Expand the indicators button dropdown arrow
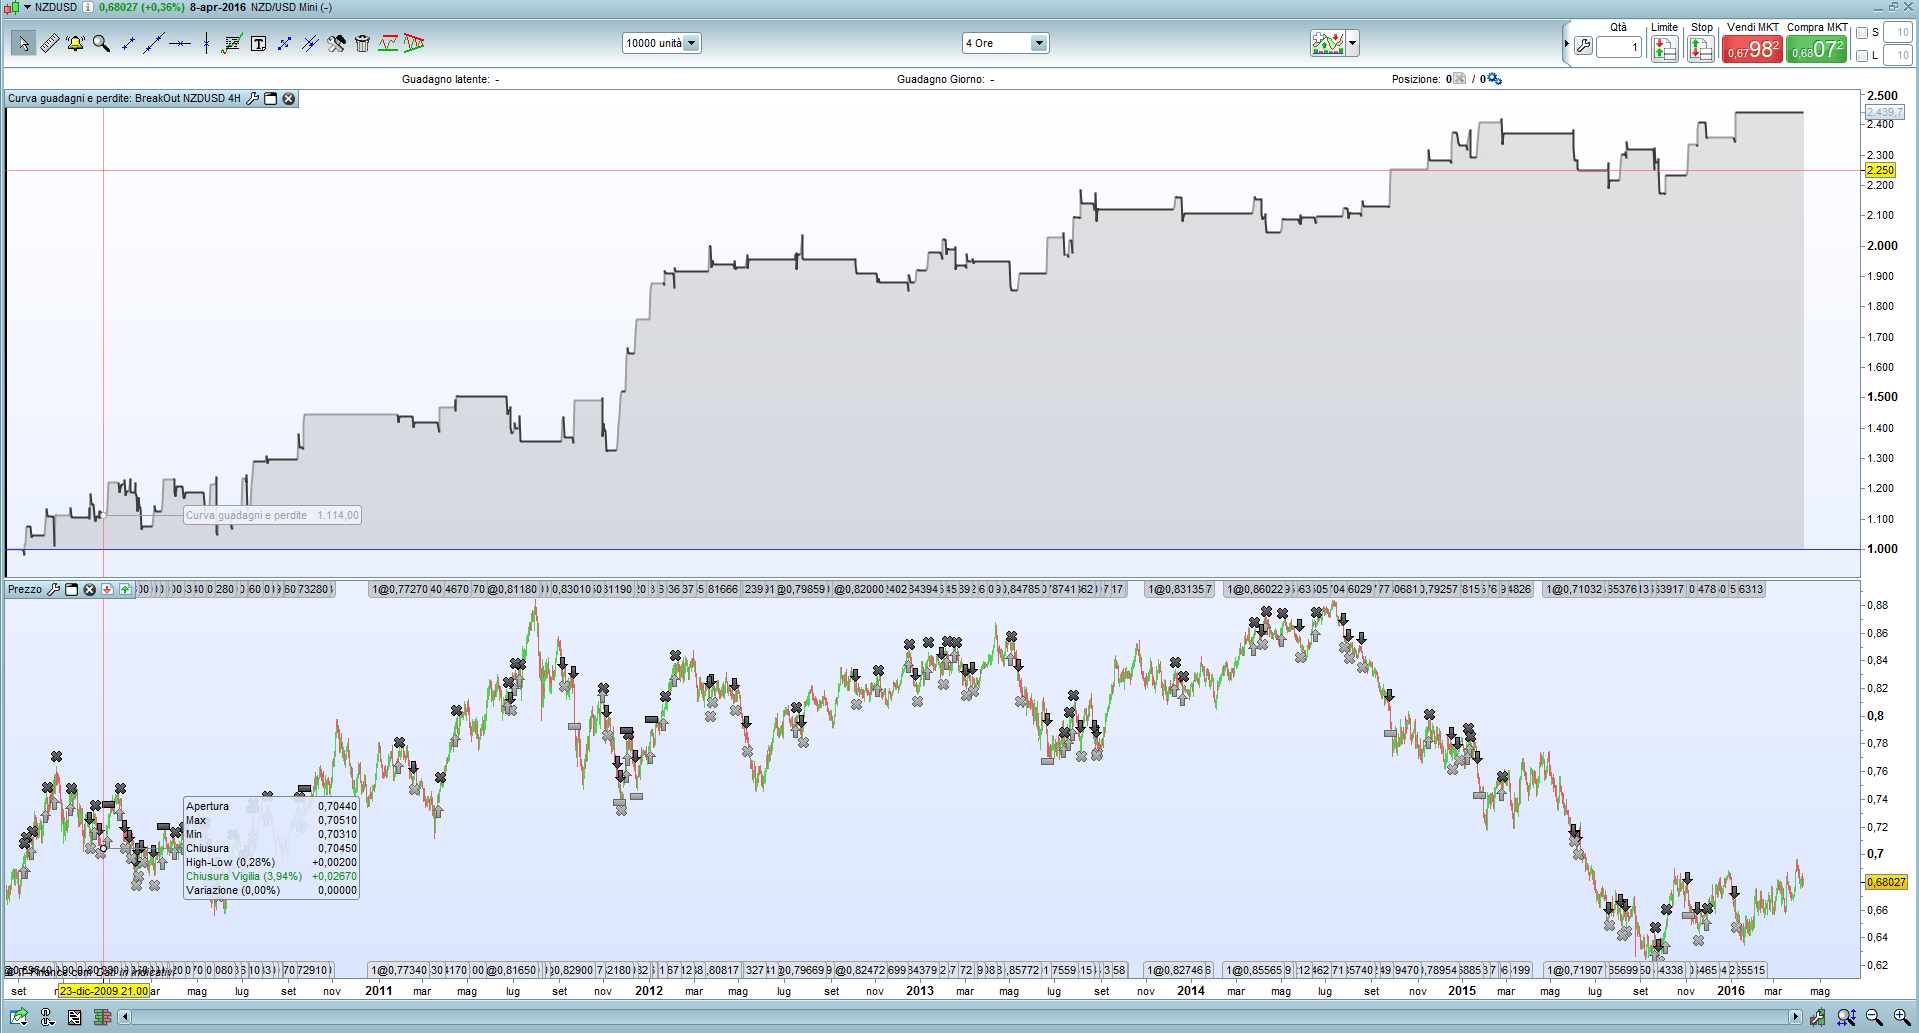This screenshot has width=1919, height=1033. click(x=1353, y=43)
